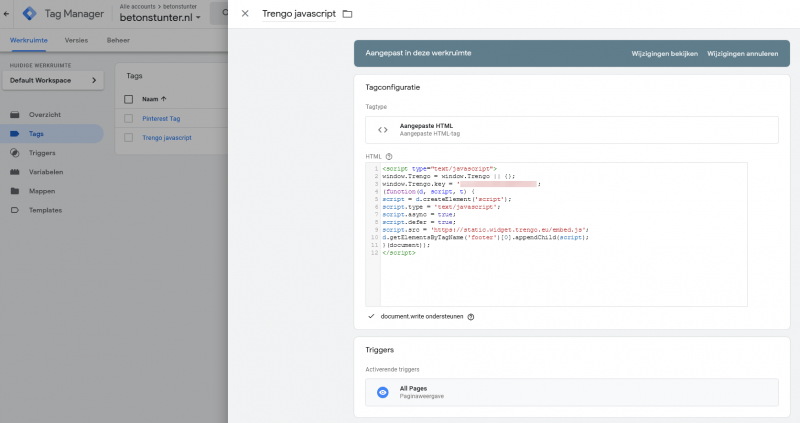Open Templates in the sidebar

[45, 210]
